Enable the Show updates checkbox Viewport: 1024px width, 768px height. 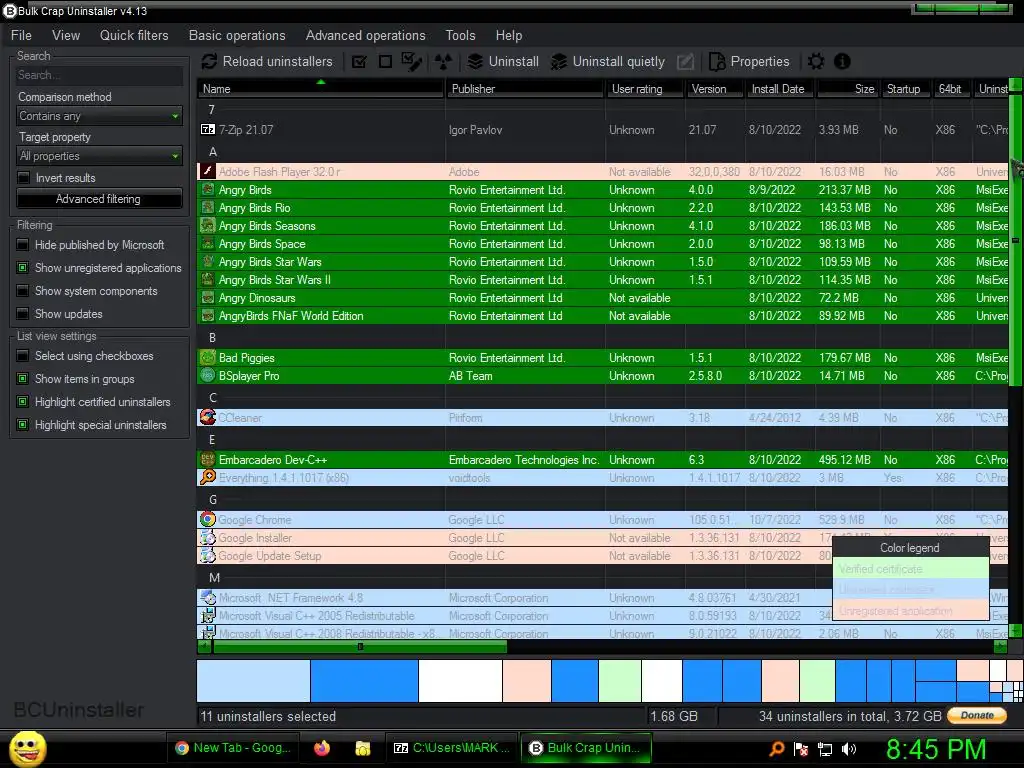click(23, 313)
